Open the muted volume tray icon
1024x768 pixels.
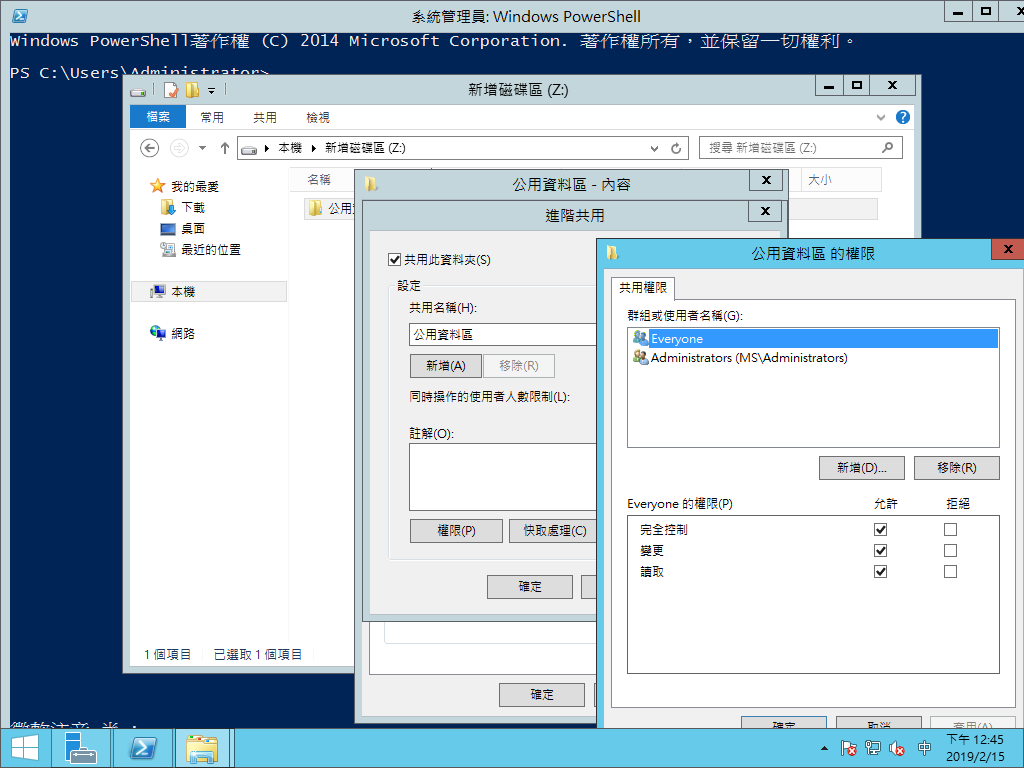tap(897, 748)
